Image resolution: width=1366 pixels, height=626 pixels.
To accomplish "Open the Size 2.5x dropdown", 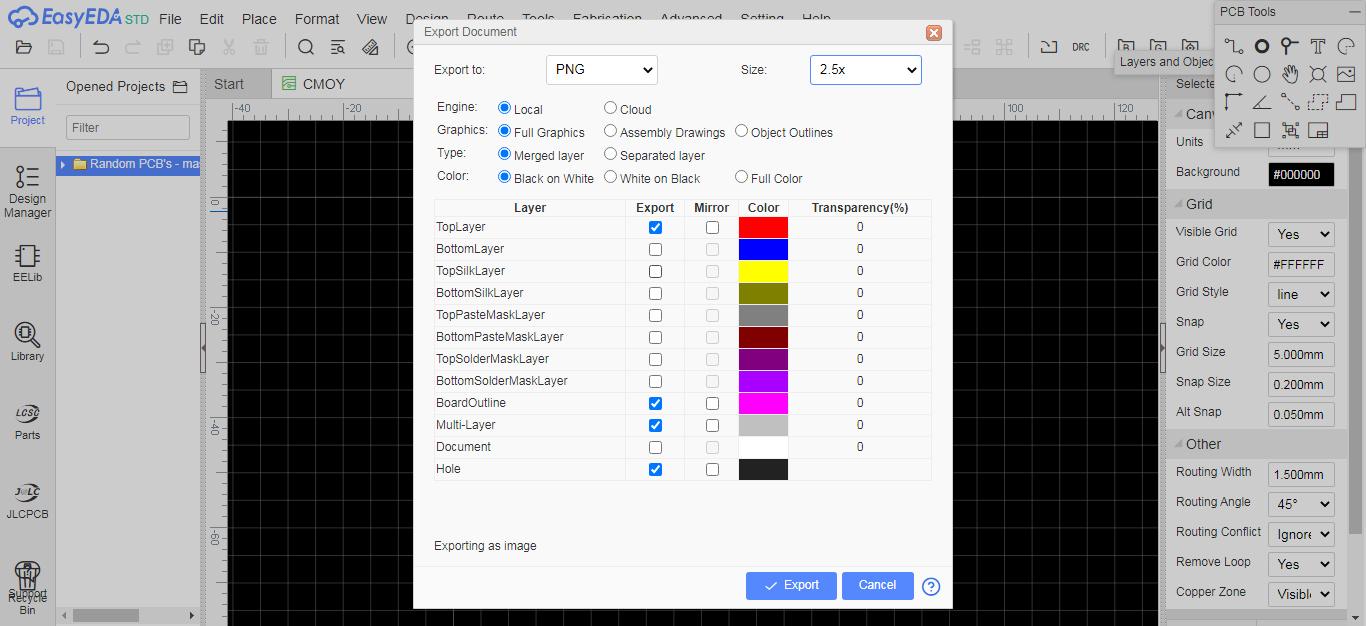I will [x=866, y=70].
